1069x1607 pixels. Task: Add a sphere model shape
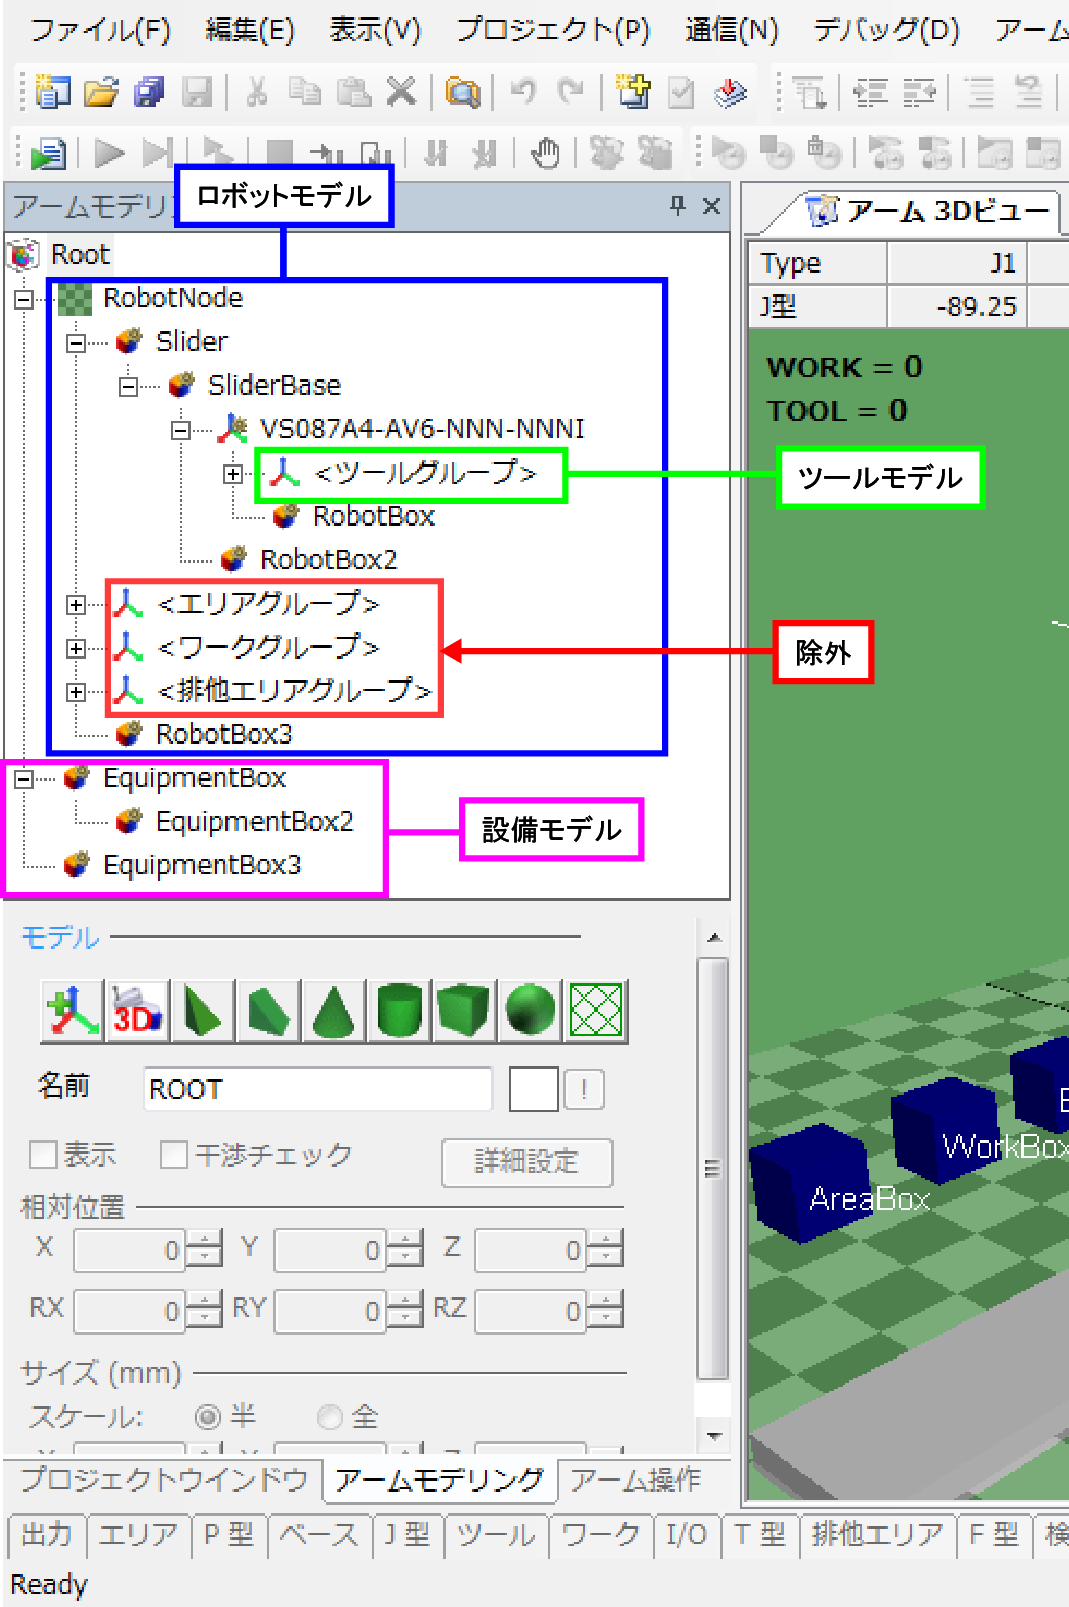point(530,1010)
